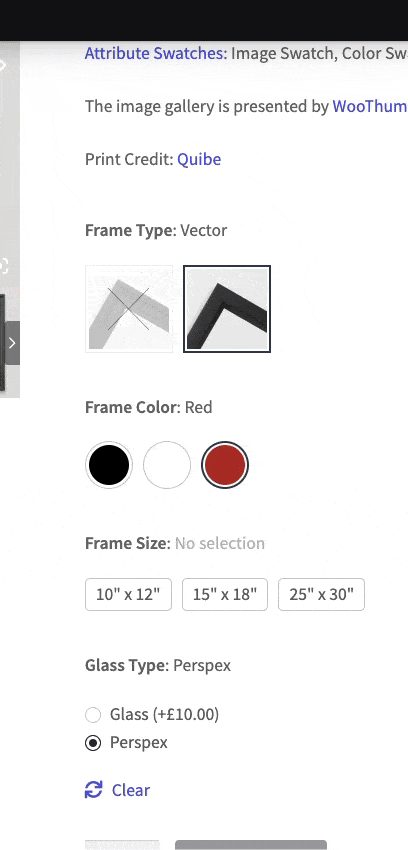Pick the 10" x 12" frame size
The height and width of the screenshot is (850, 408).
pyautogui.click(x=128, y=595)
